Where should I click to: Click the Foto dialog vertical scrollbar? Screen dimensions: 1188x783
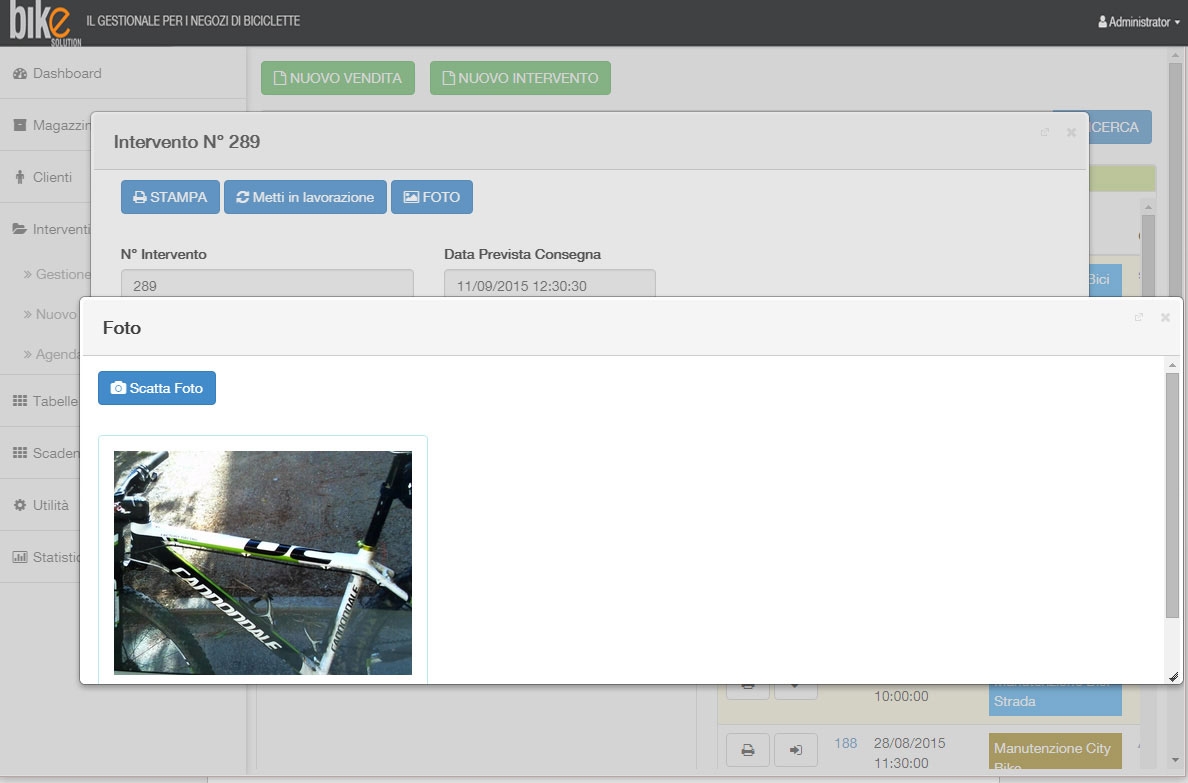1172,493
